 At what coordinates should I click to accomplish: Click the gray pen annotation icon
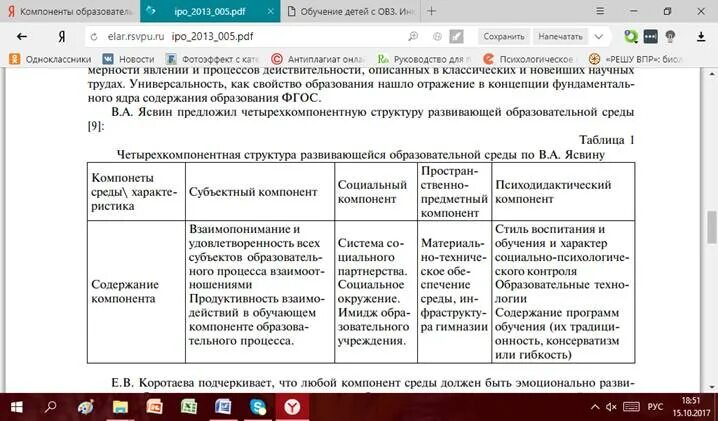456,37
